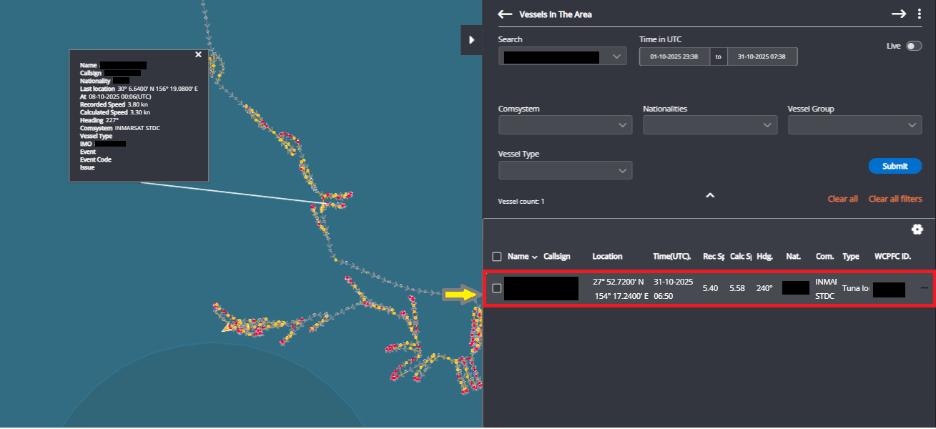The width and height of the screenshot is (936, 429).
Task: Tick the checkbox on the vessel row
Action: click(x=497, y=288)
